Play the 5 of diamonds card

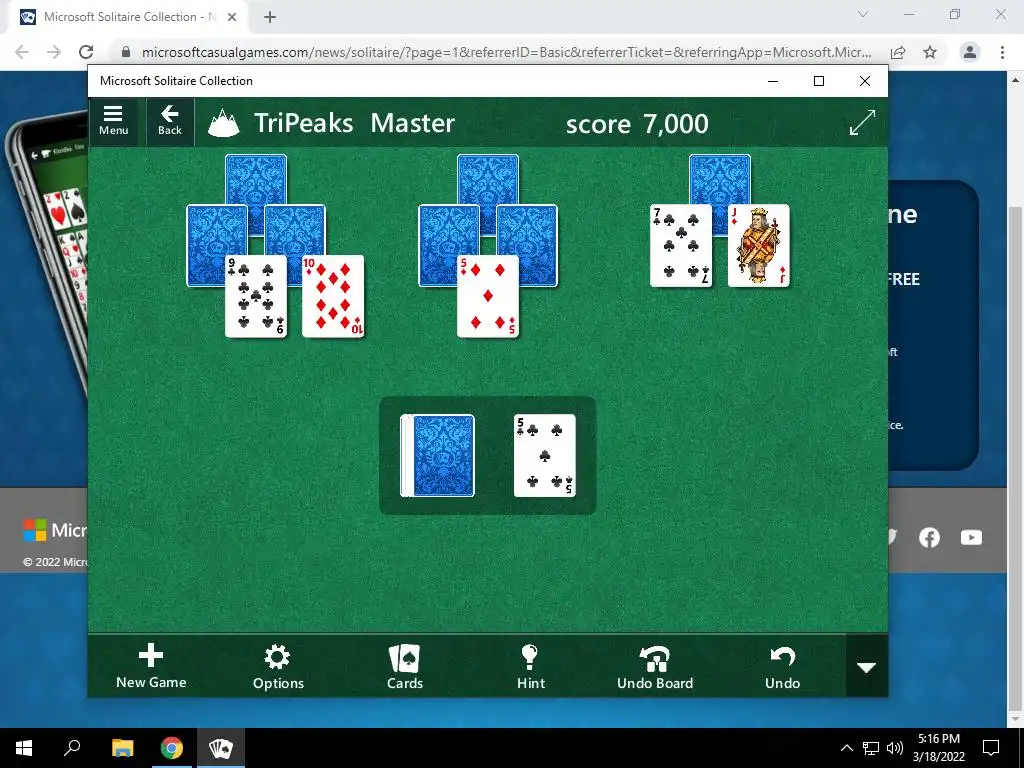click(x=488, y=296)
